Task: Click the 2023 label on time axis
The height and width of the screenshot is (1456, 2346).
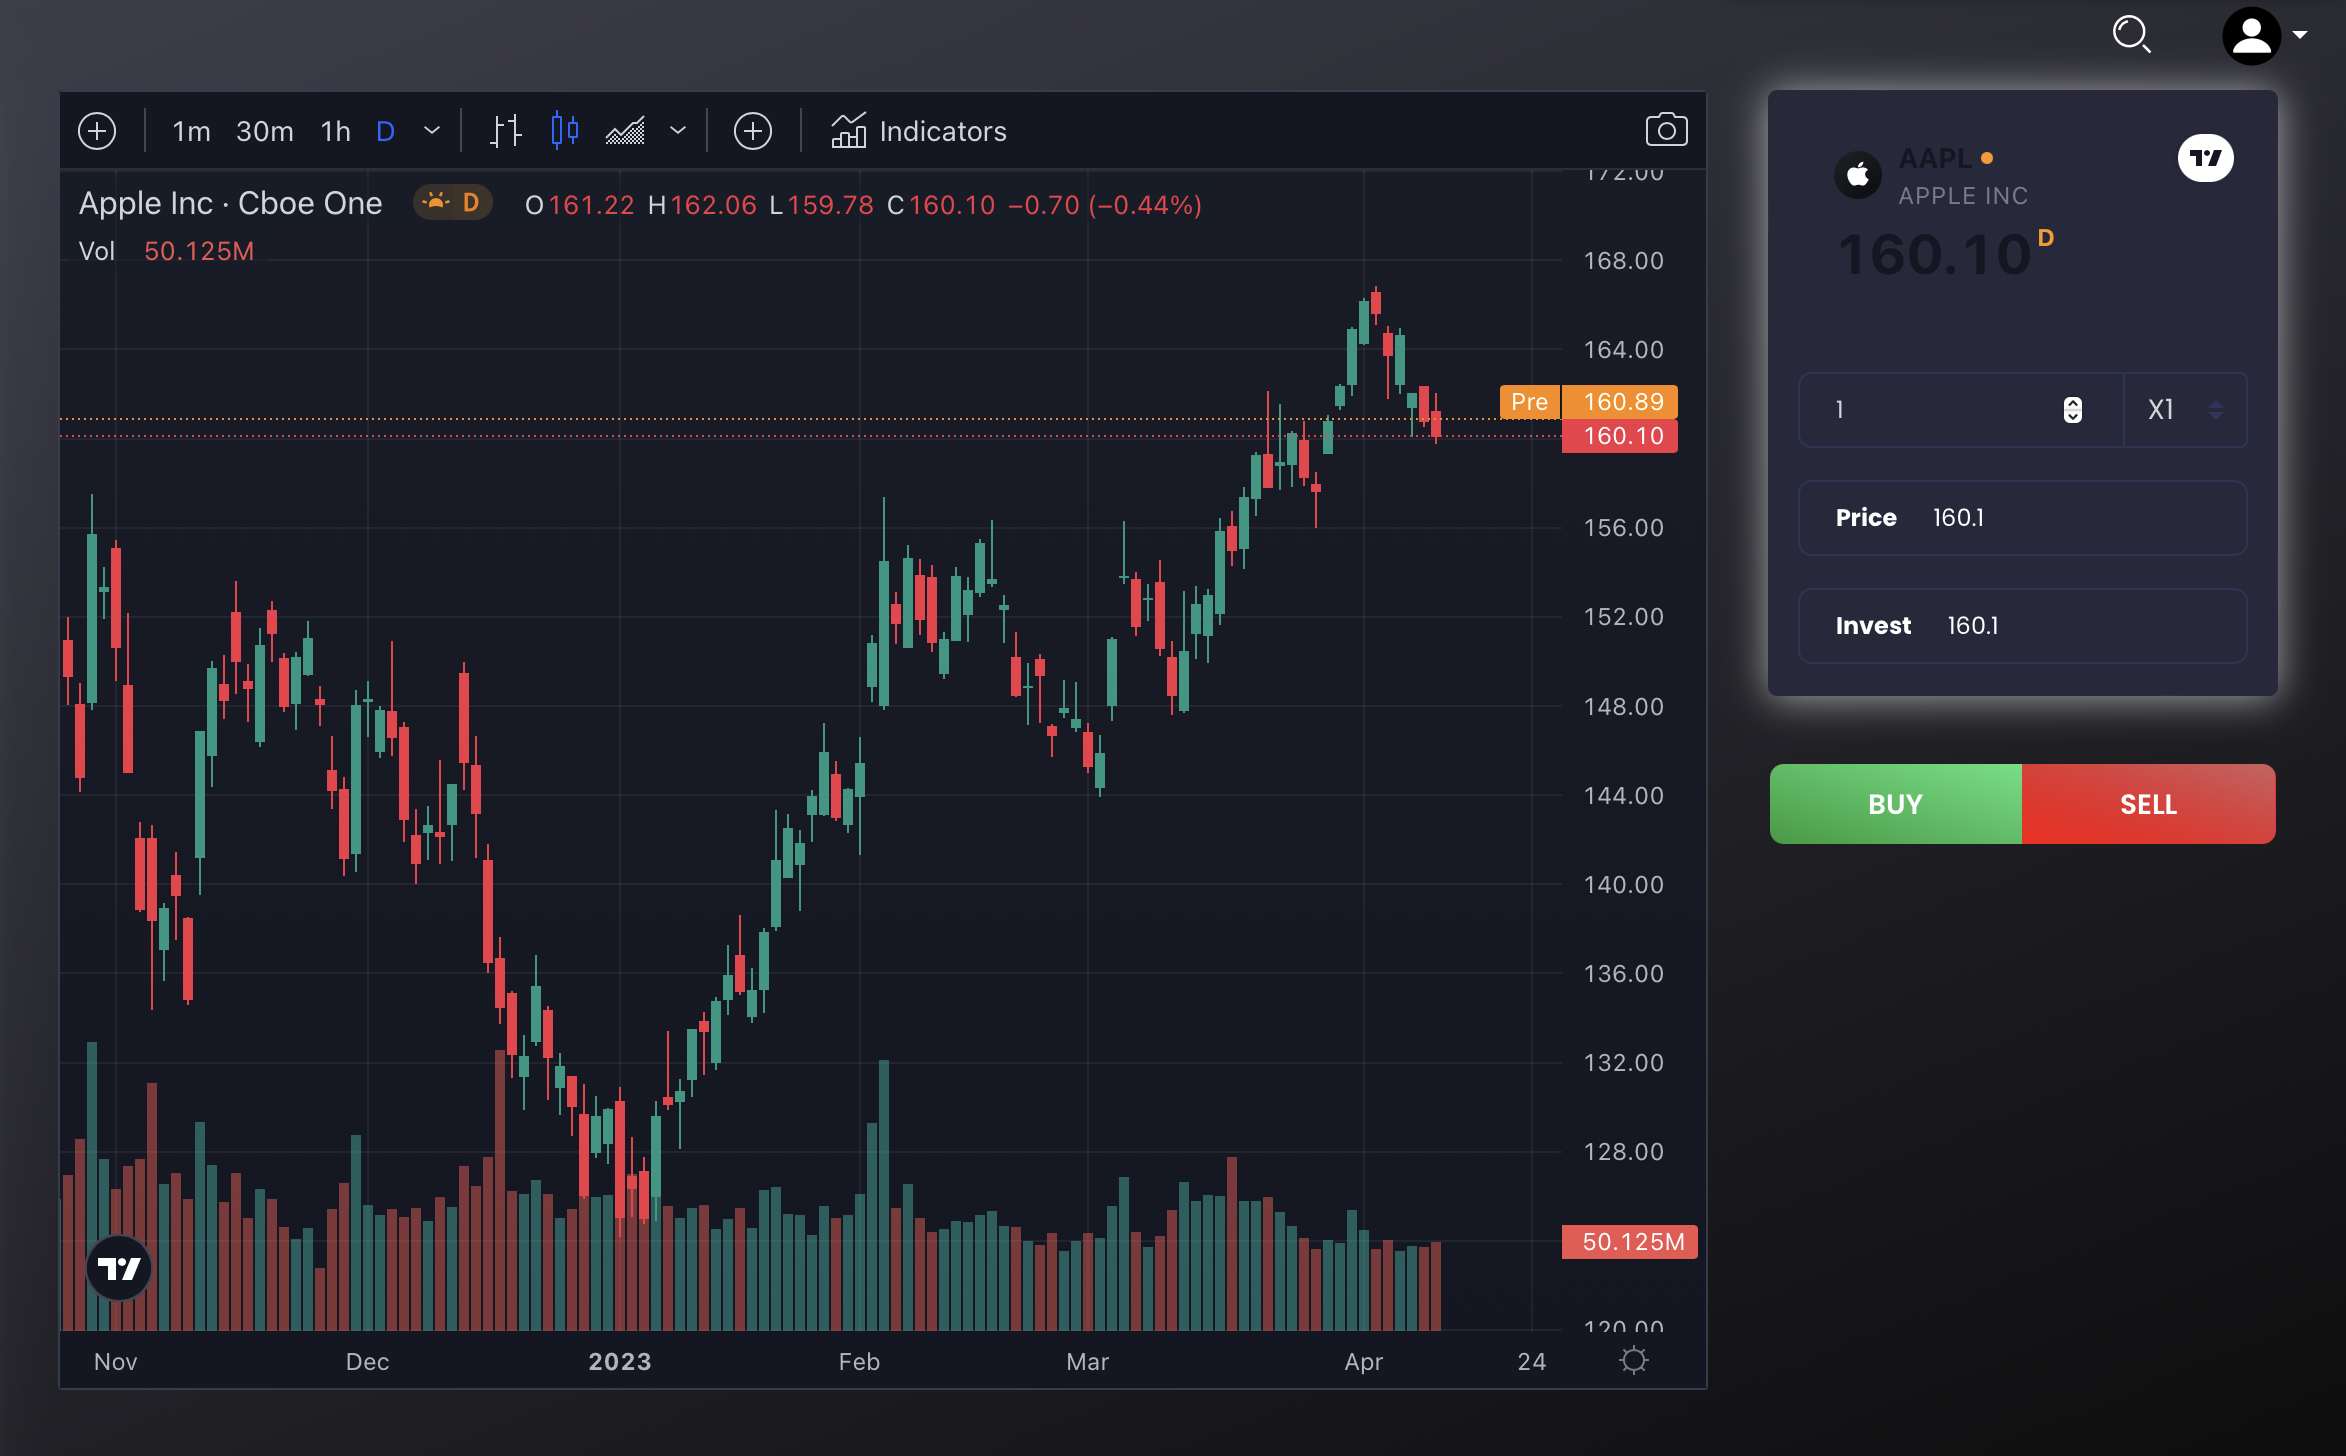Action: 620,1361
